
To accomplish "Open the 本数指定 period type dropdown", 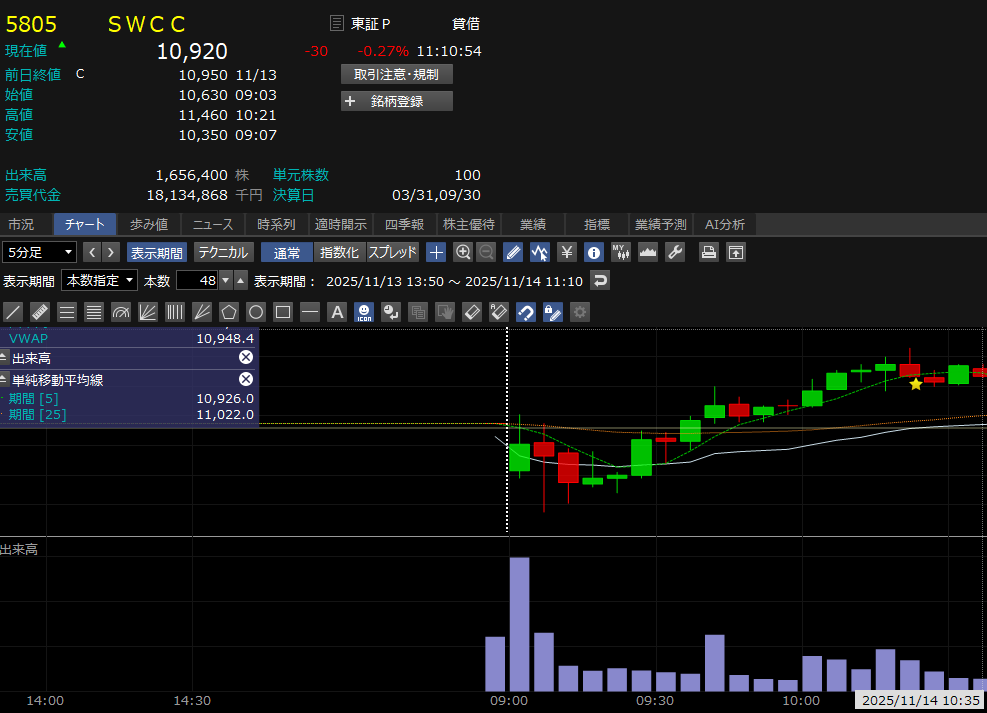I will 99,281.
